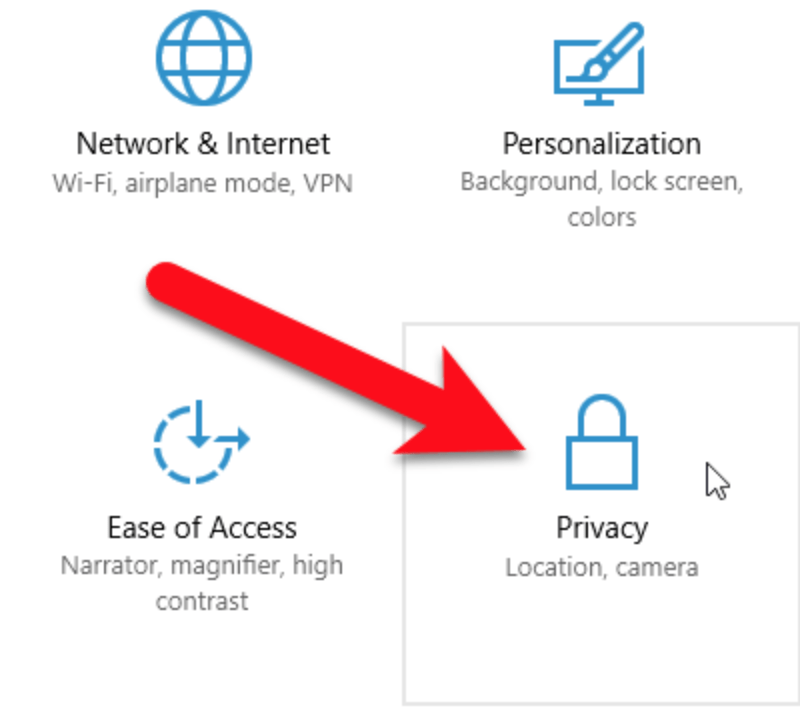Go to the Ease of Access title

pyautogui.click(x=202, y=527)
